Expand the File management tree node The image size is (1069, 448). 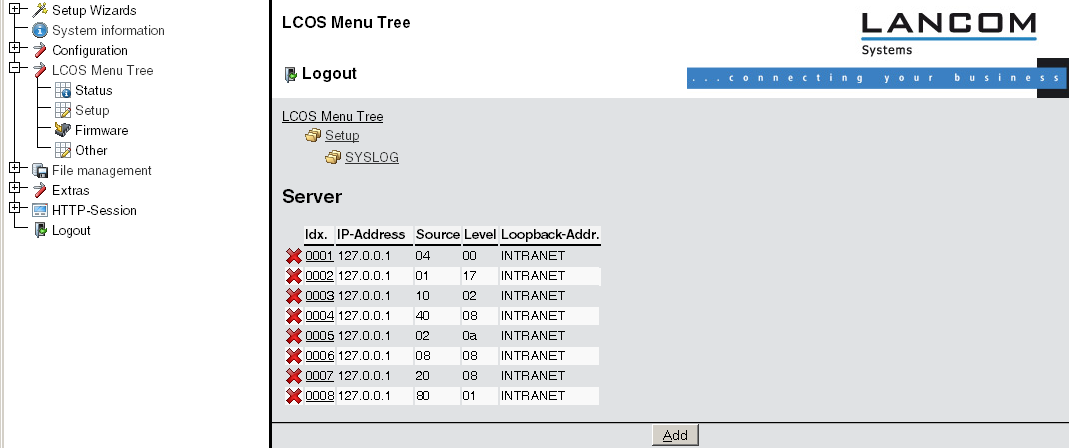[14, 170]
